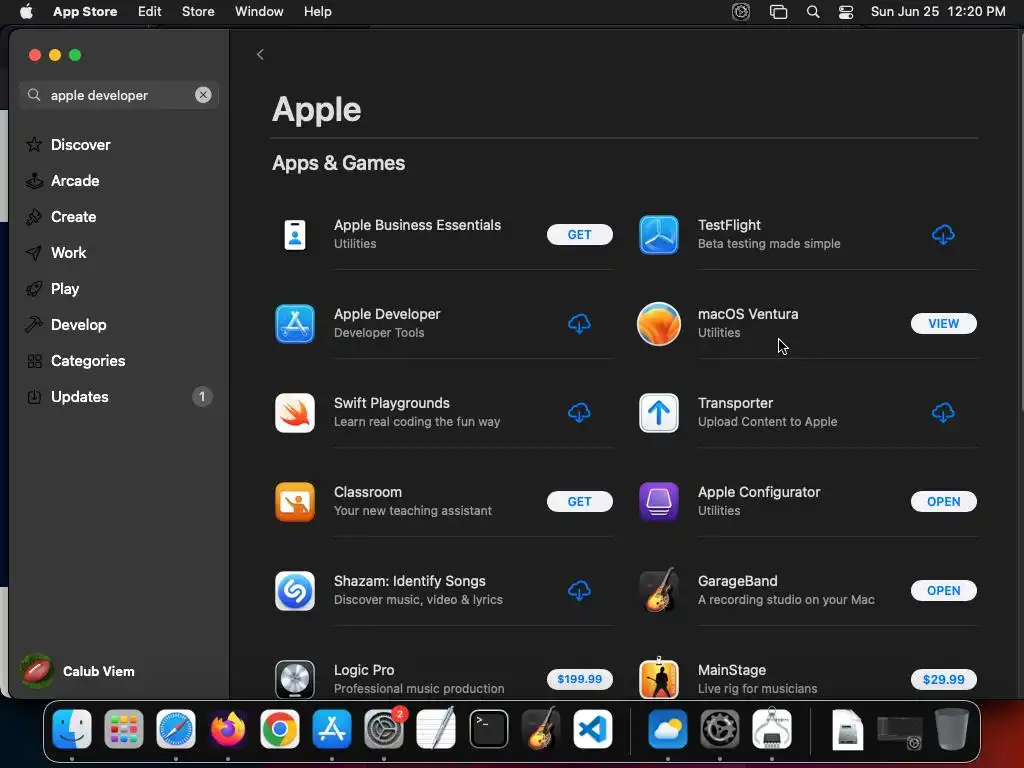Buy MainStage for $29.99
The image size is (1024, 768).
tap(944, 679)
